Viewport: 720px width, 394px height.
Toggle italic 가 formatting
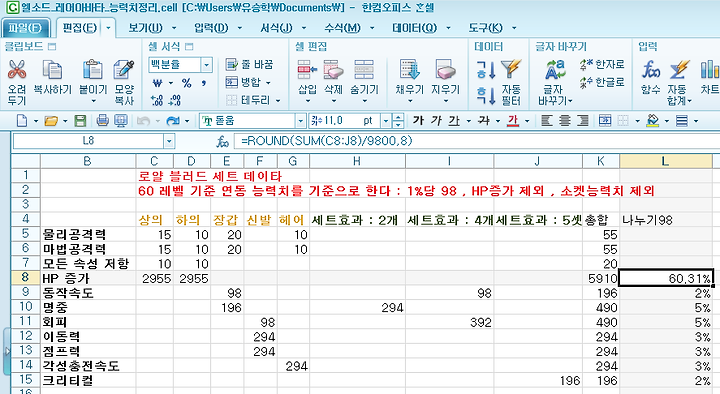(436, 121)
